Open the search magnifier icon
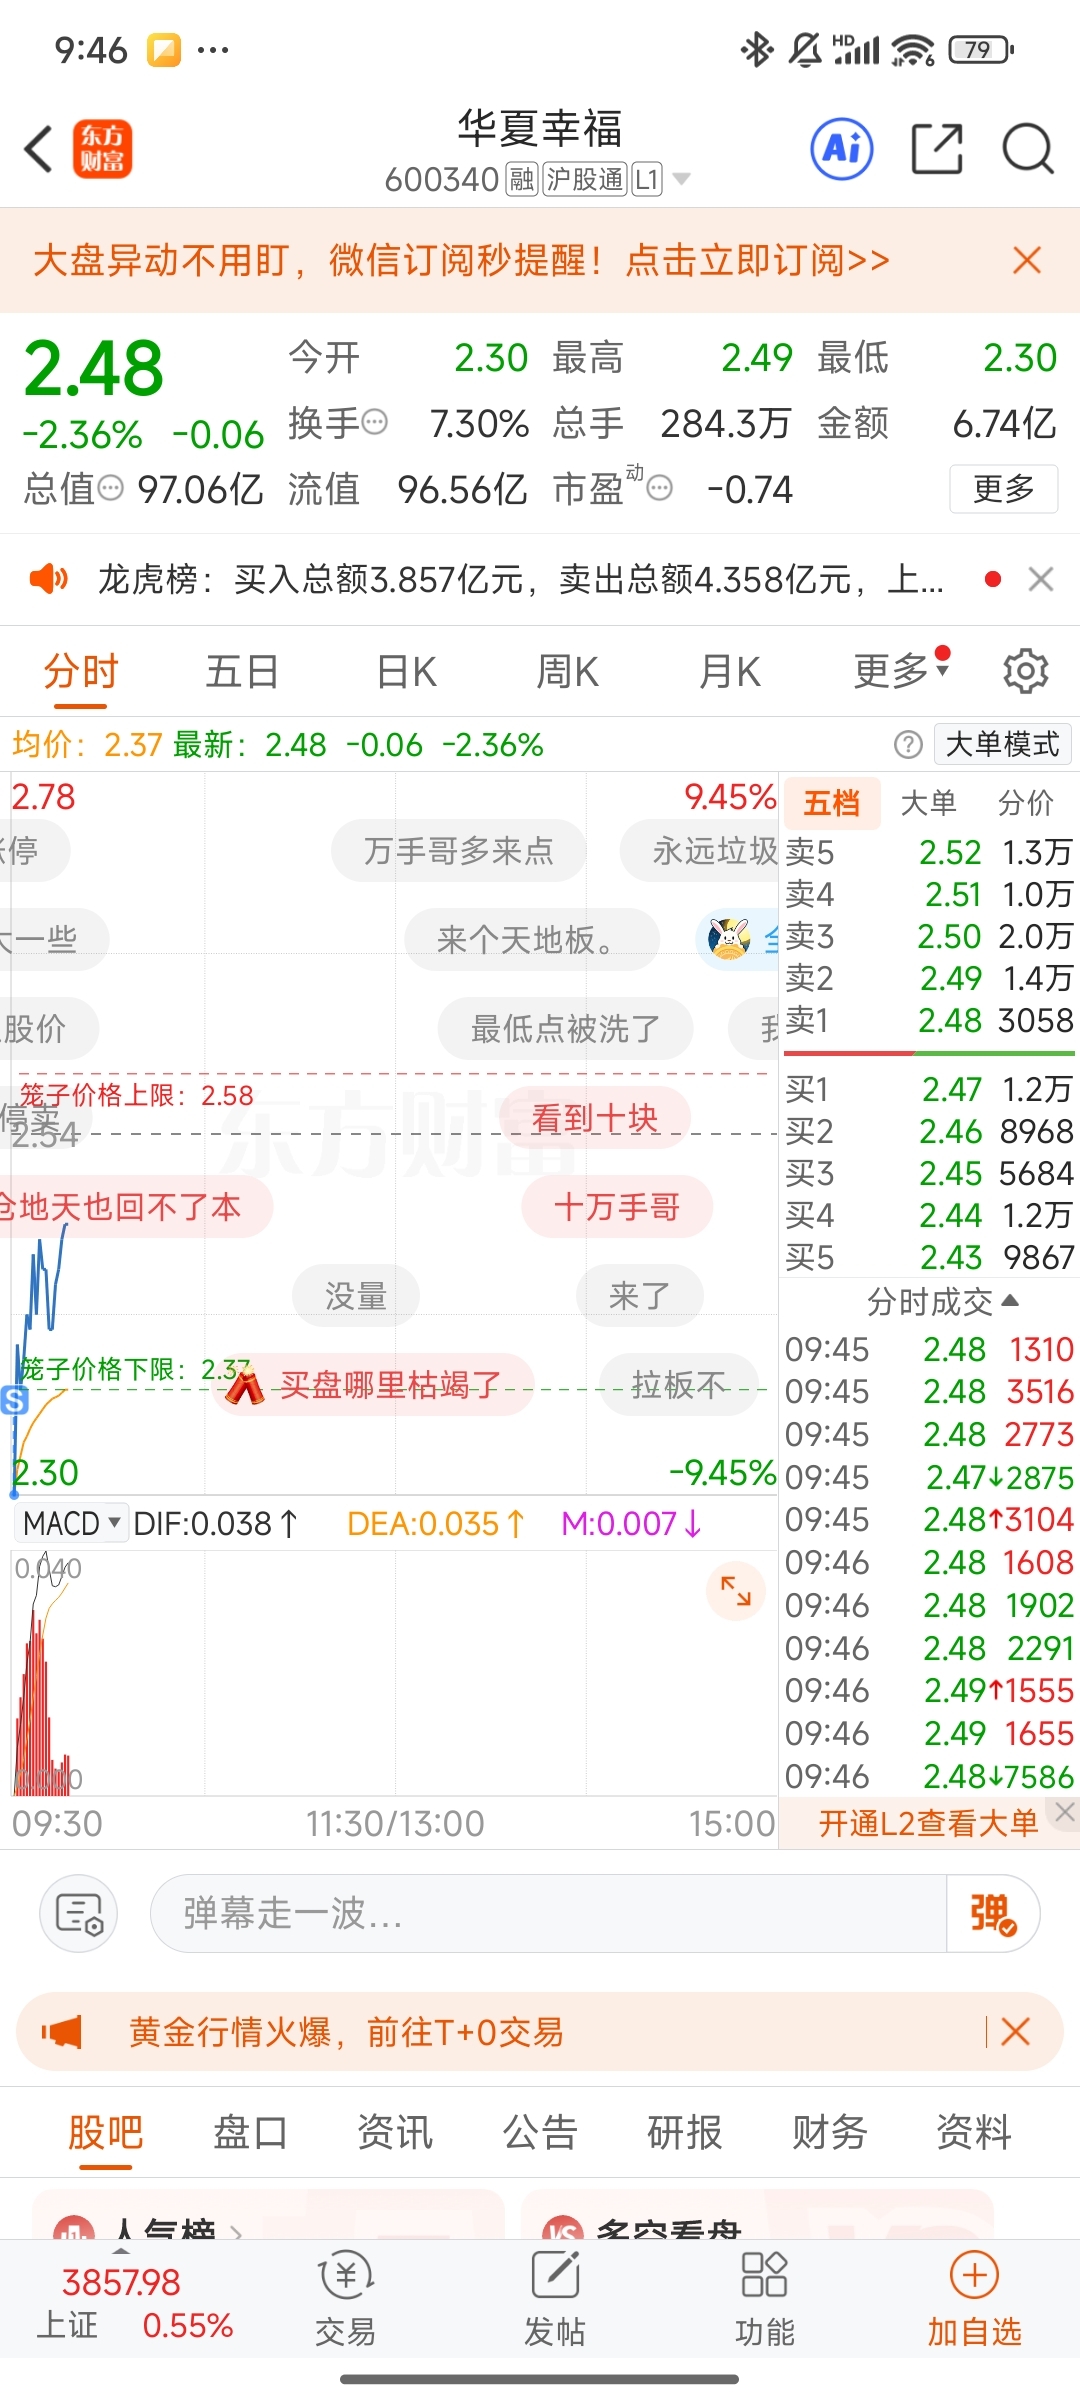Viewport: 1080px width, 2400px height. pos(1028,150)
